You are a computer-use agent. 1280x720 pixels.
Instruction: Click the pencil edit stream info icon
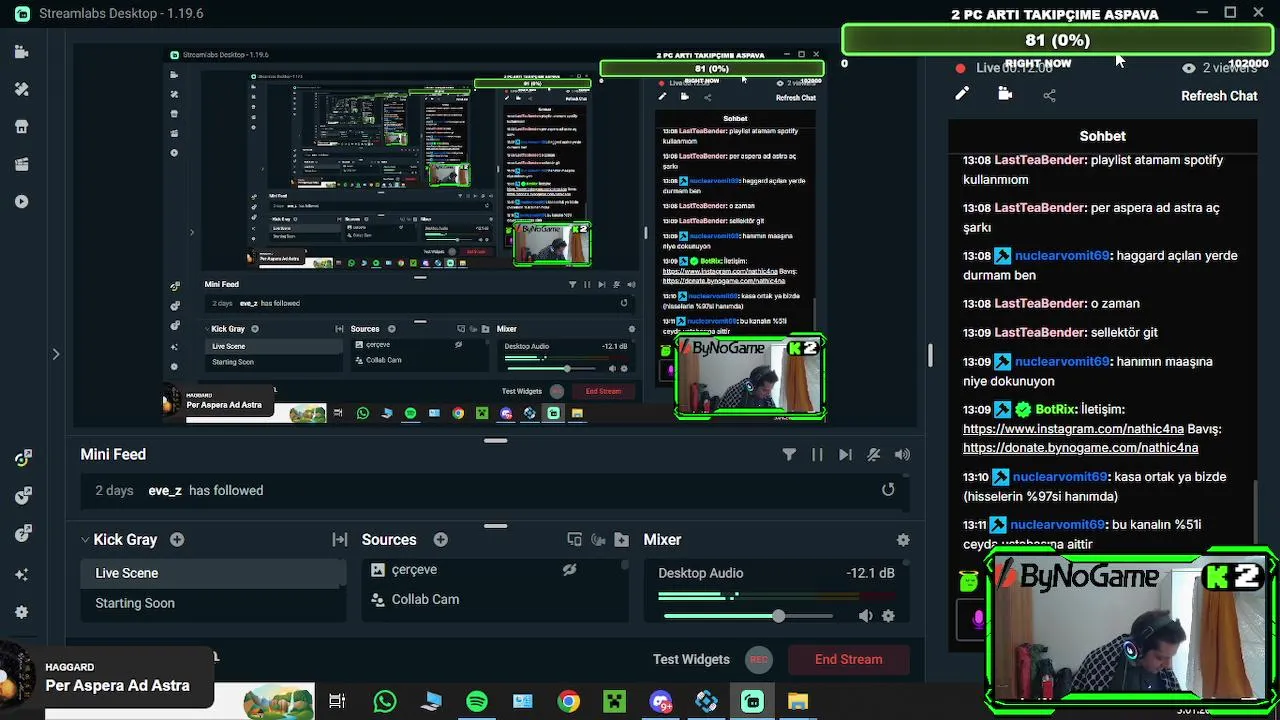962,94
